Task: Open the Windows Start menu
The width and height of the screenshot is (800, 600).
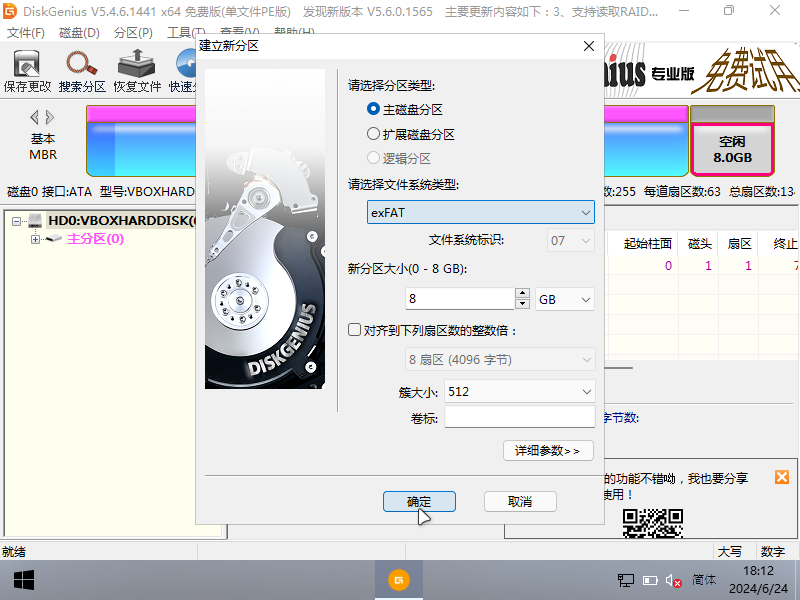Action: click(23, 580)
